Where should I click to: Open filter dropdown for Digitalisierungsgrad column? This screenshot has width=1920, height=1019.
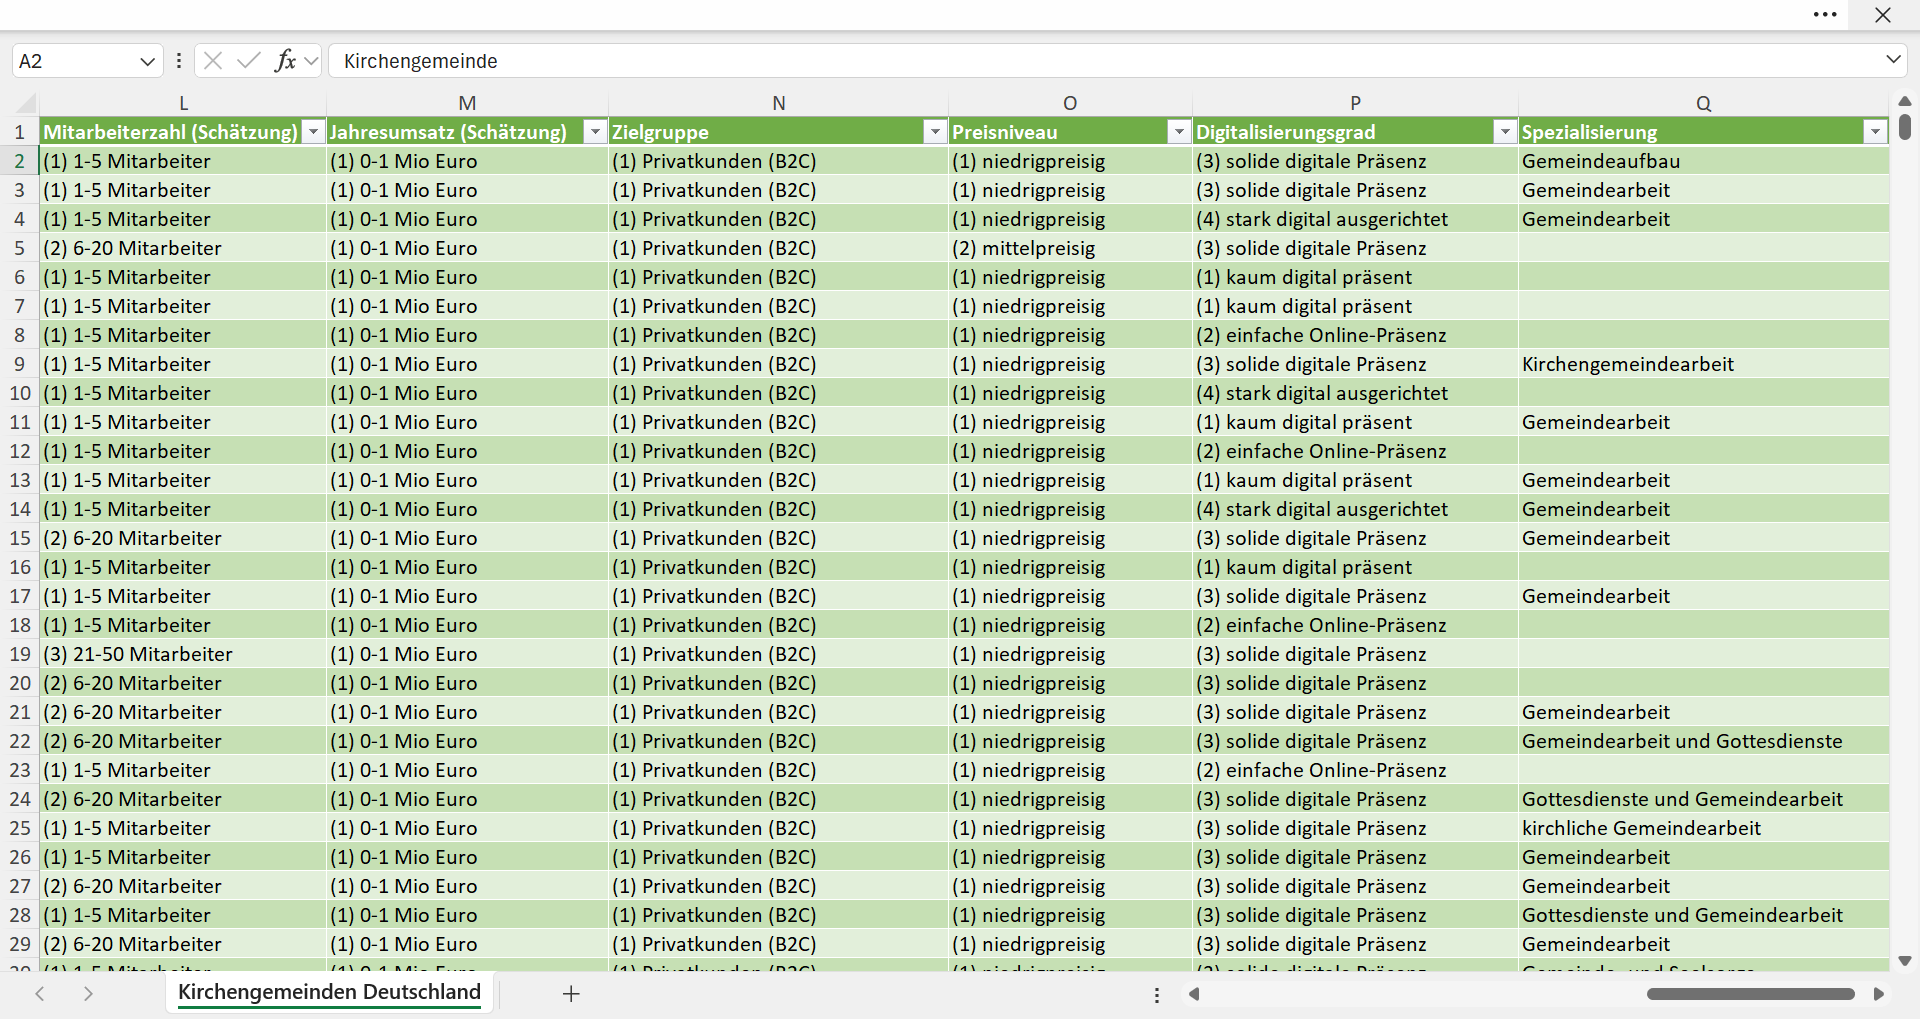(1505, 132)
